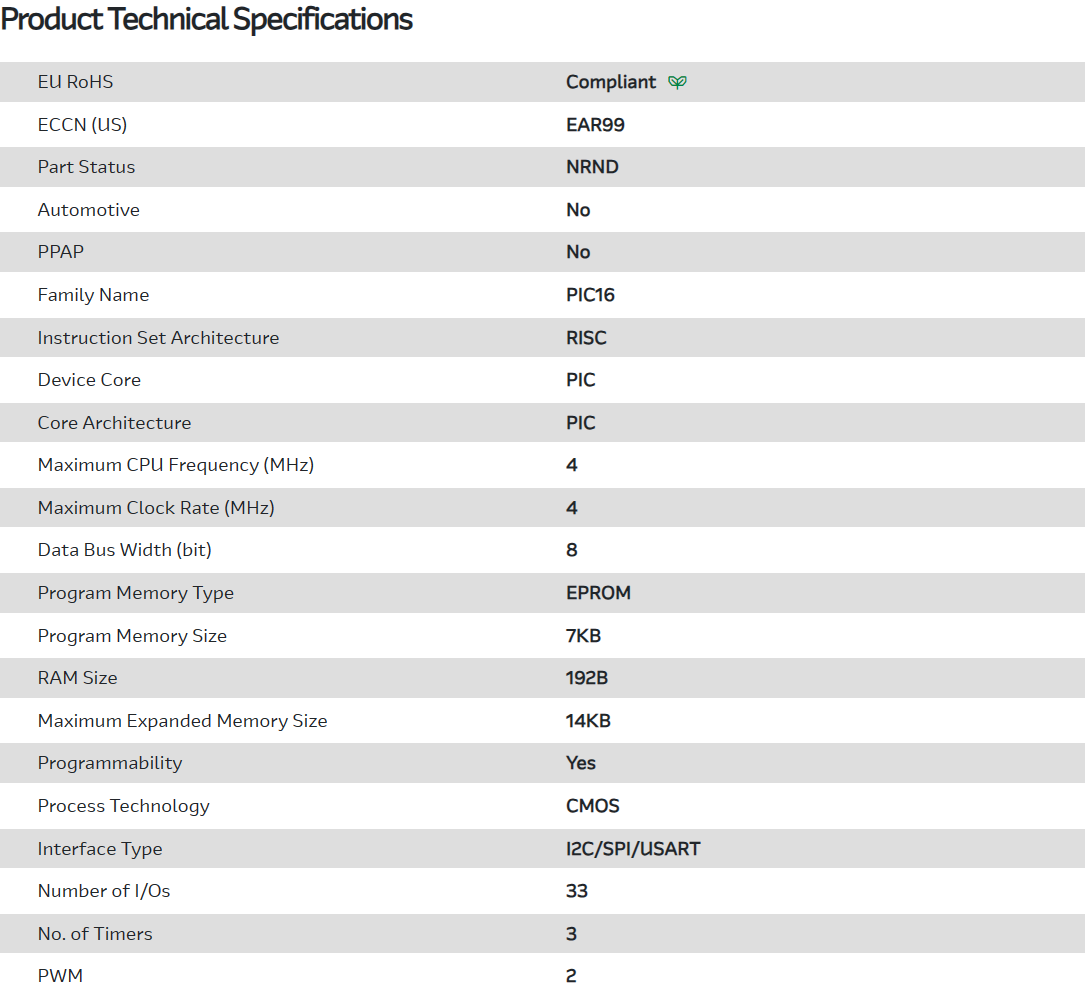The height and width of the screenshot is (992, 1085).
Task: Click the Data Bus Width (bit) label
Action: [124, 550]
